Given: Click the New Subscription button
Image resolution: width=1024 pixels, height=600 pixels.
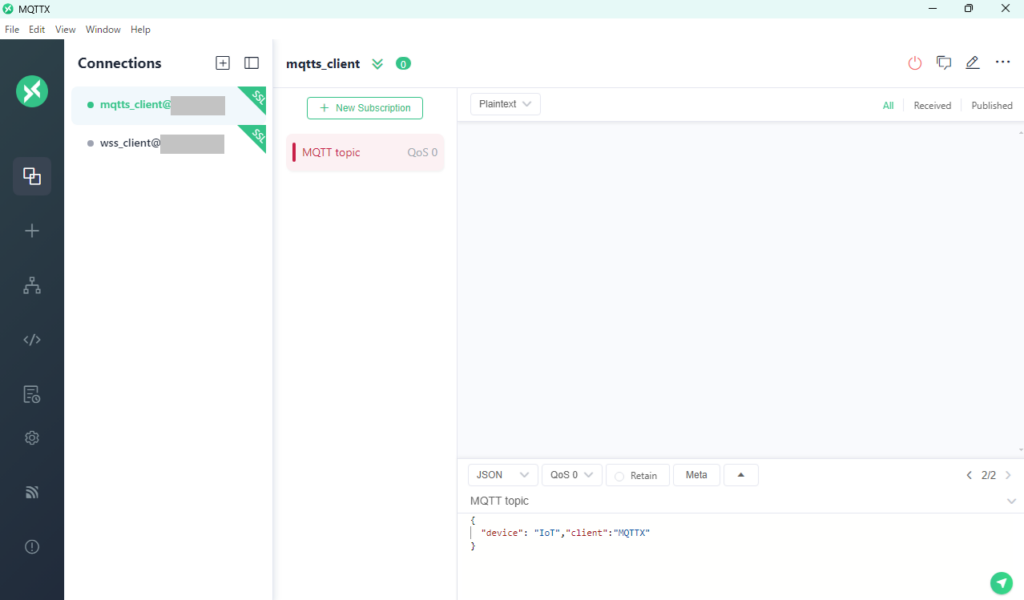Looking at the screenshot, I should (365, 108).
